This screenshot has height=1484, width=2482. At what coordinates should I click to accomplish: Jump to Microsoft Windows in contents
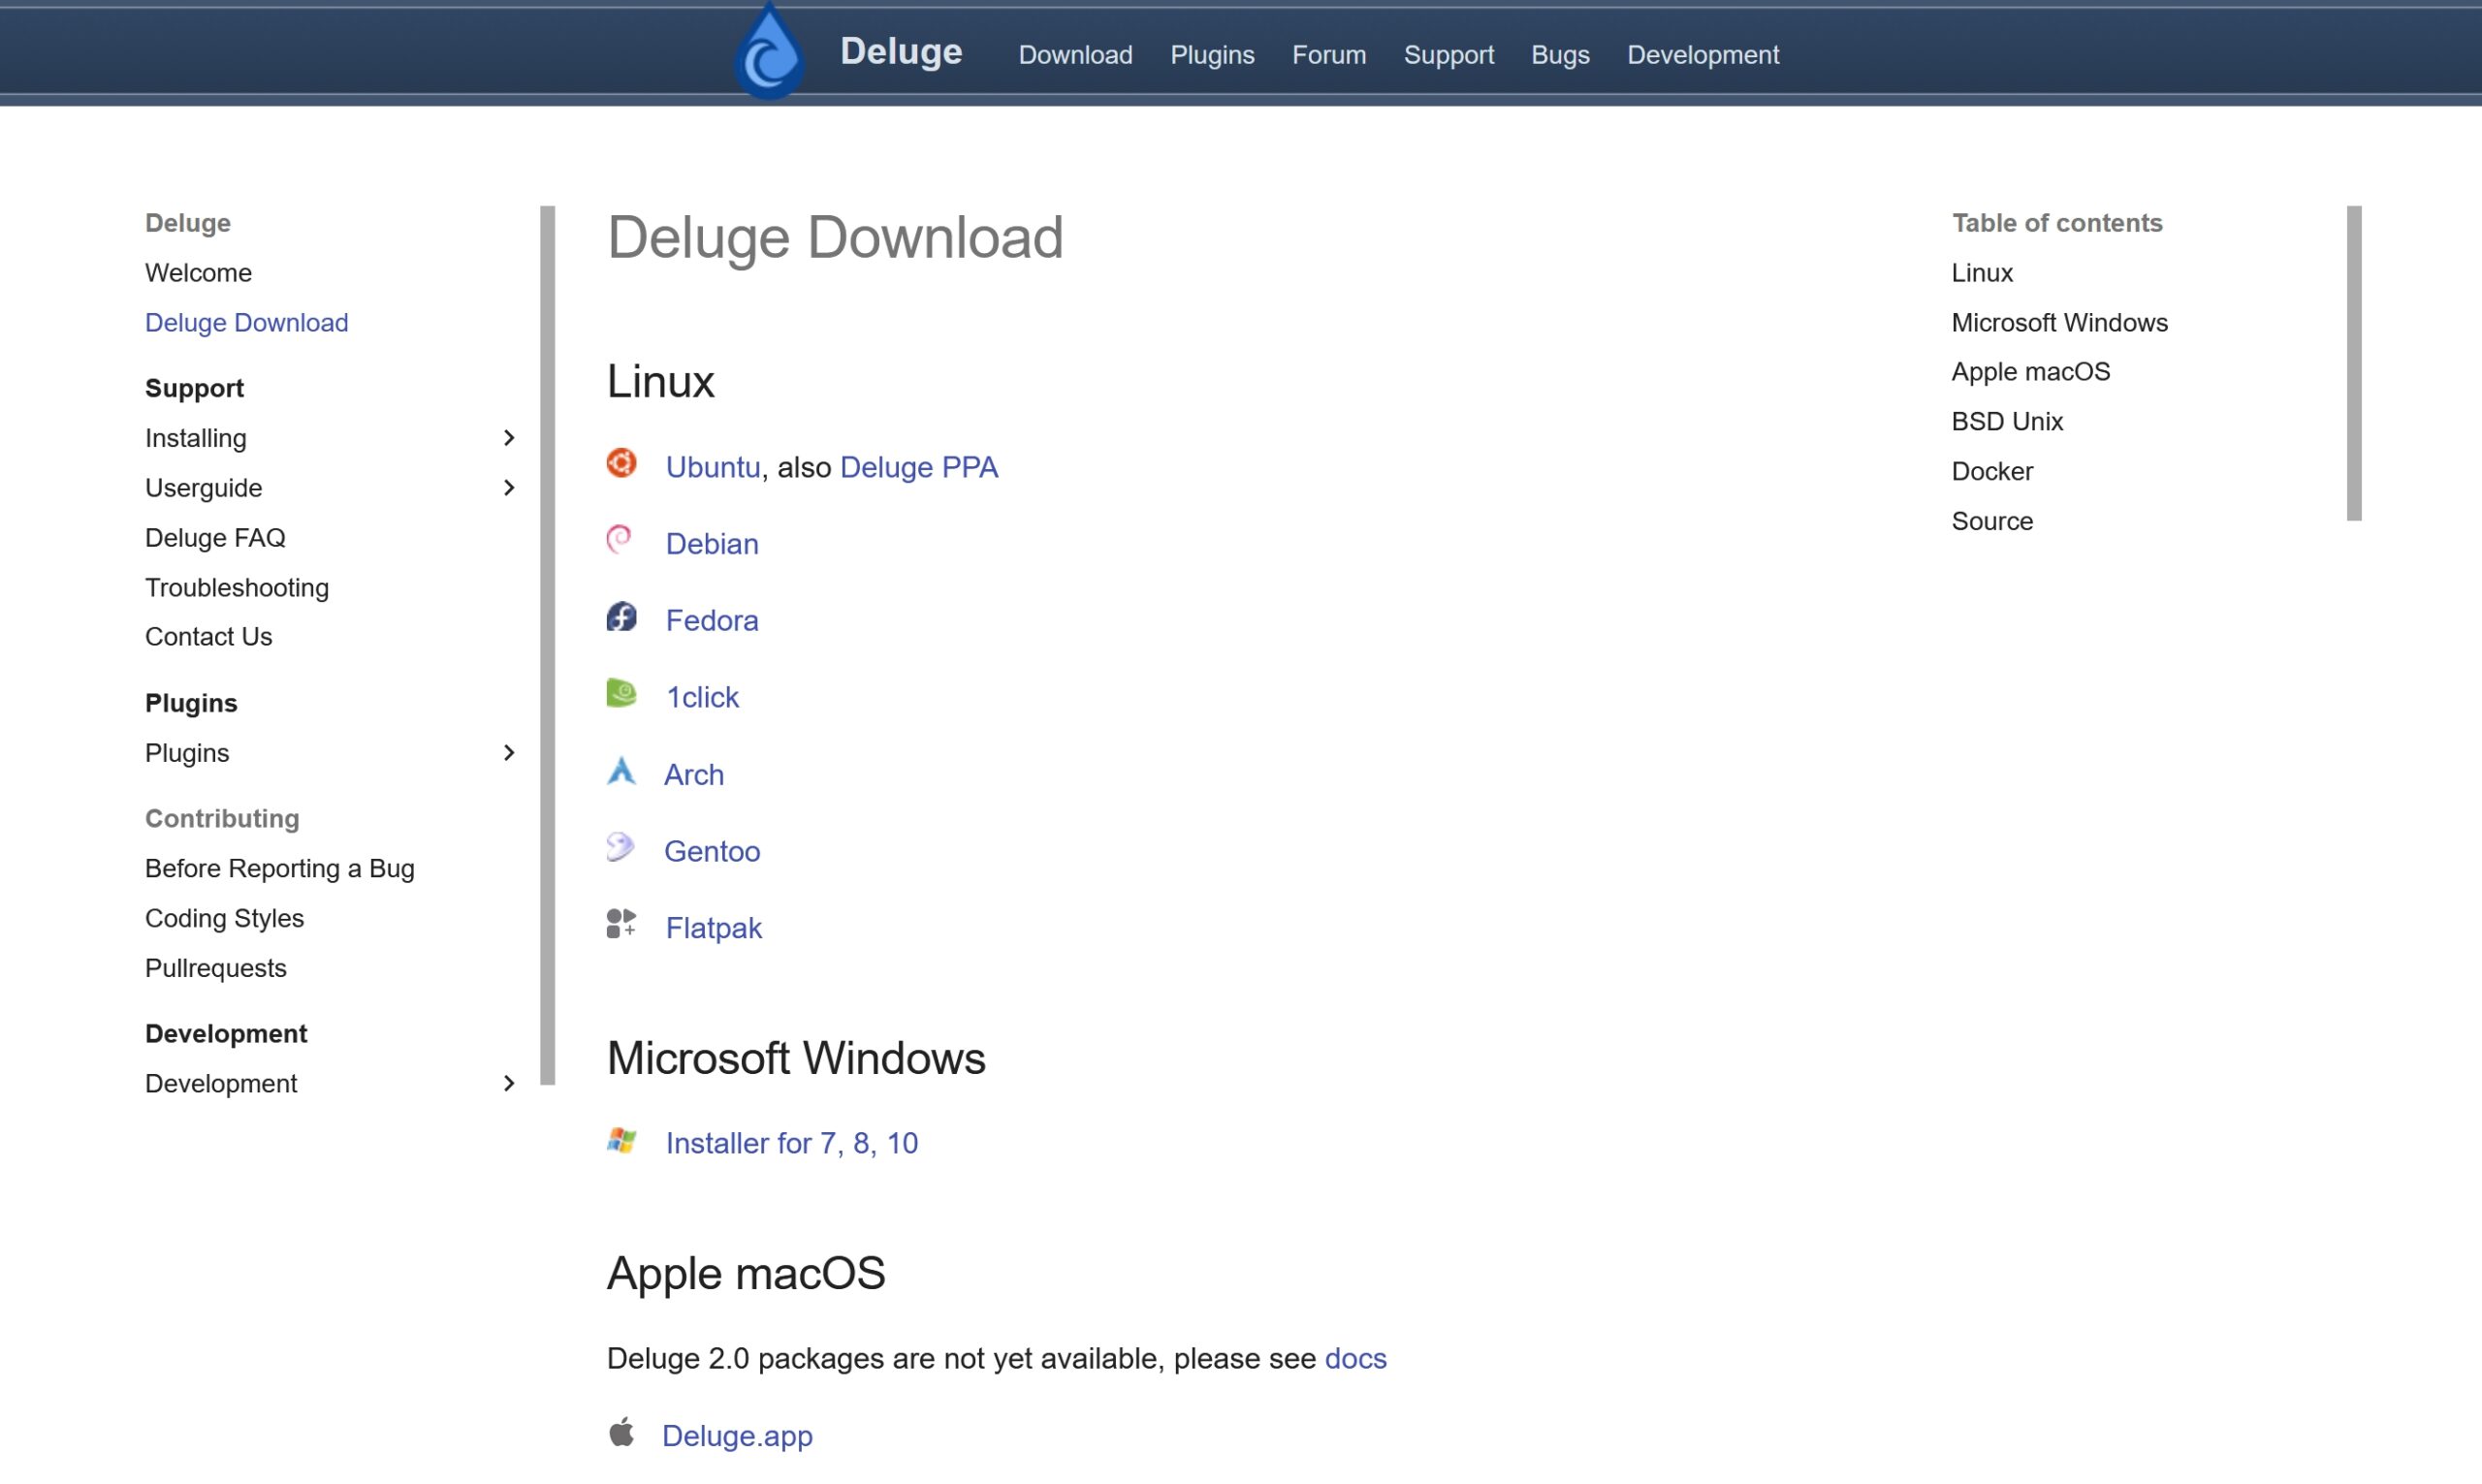tap(2059, 323)
